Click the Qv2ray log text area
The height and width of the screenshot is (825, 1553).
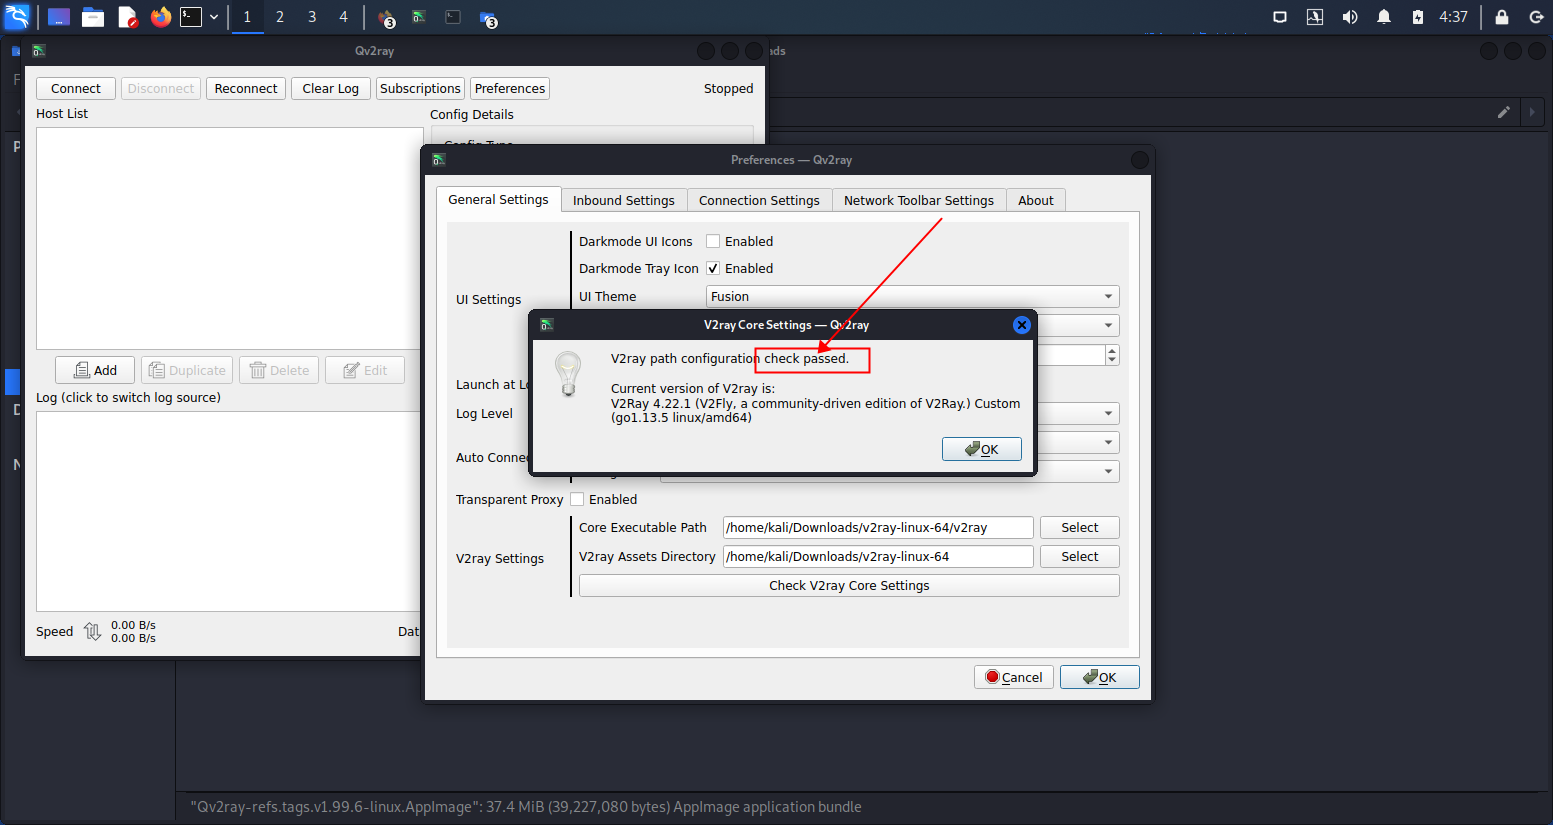(x=229, y=511)
